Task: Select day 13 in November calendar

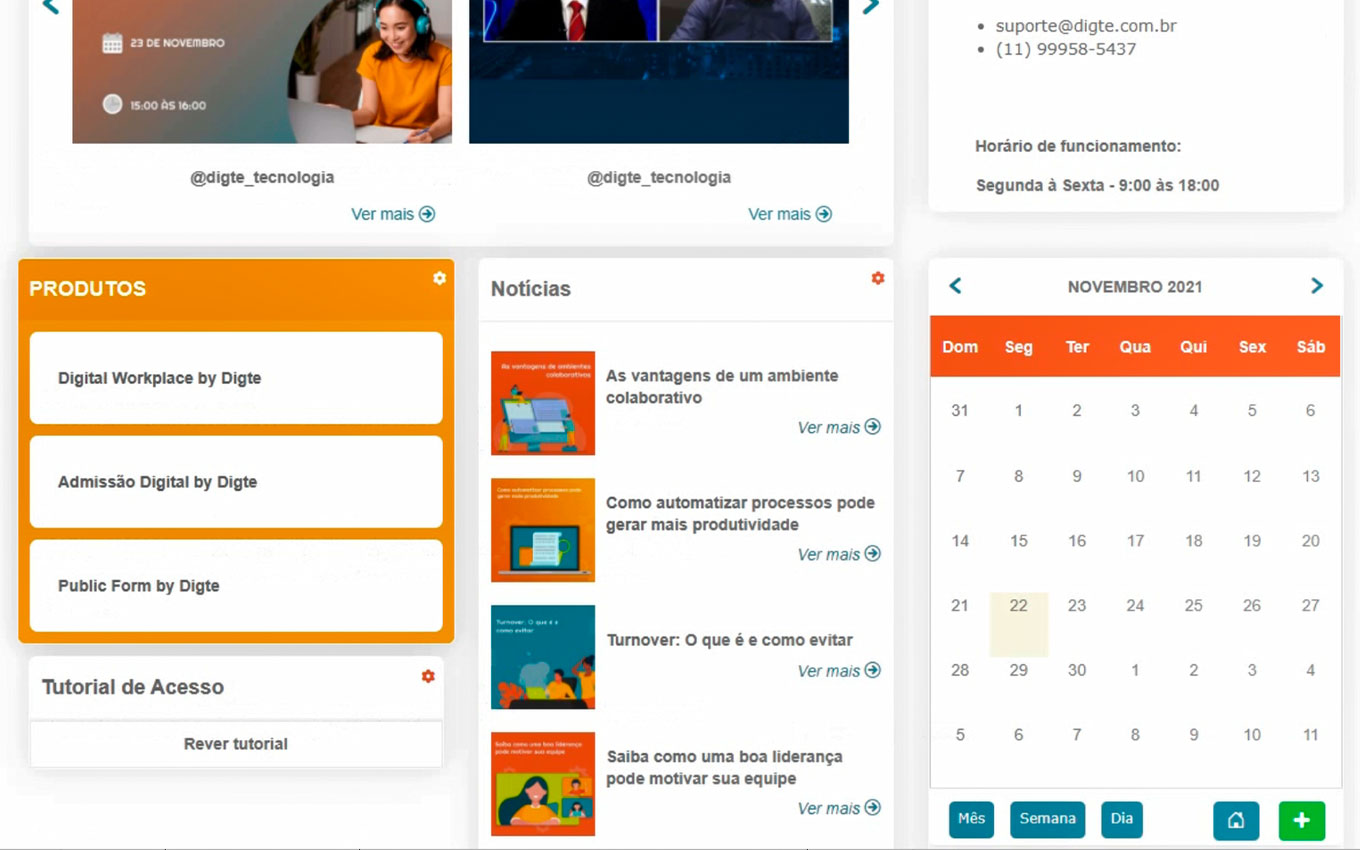Action: [x=1311, y=476]
